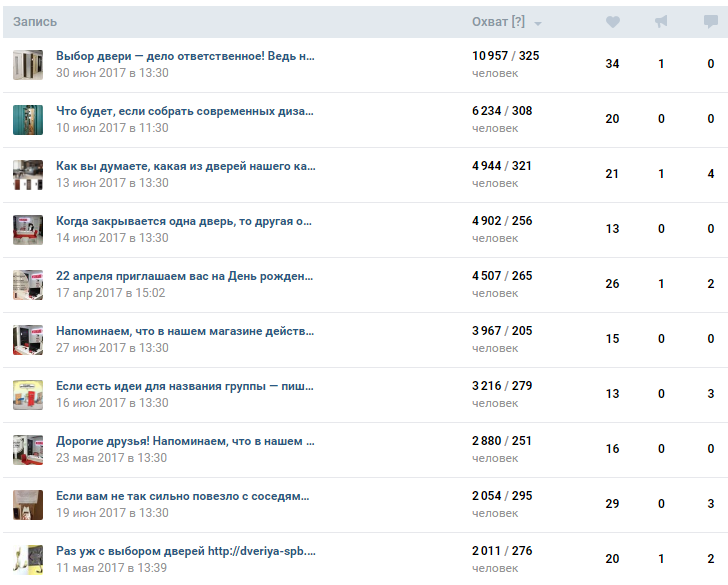Click thumbnail of the 30 июн 2017 post
This screenshot has height=585, width=728.
28,65
